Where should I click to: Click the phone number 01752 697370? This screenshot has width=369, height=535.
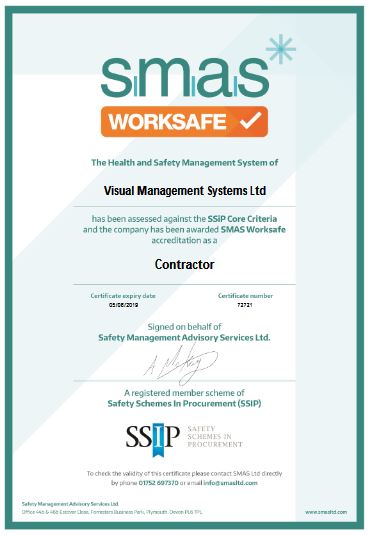[159, 483]
